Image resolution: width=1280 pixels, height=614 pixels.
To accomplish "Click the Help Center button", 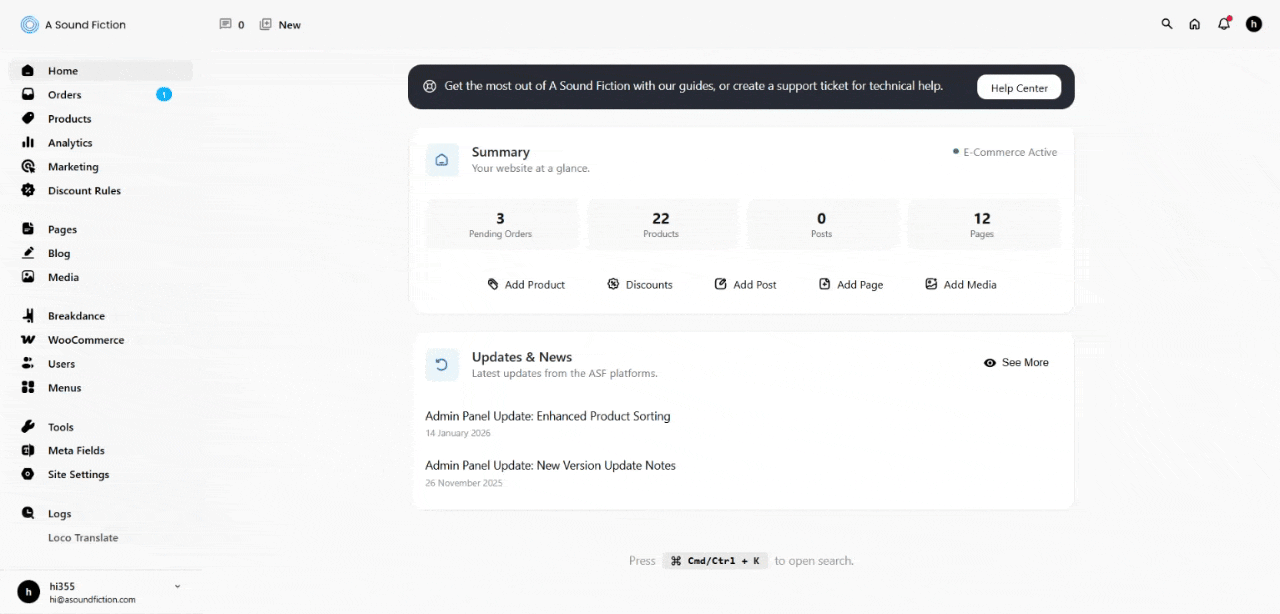I will (1019, 87).
